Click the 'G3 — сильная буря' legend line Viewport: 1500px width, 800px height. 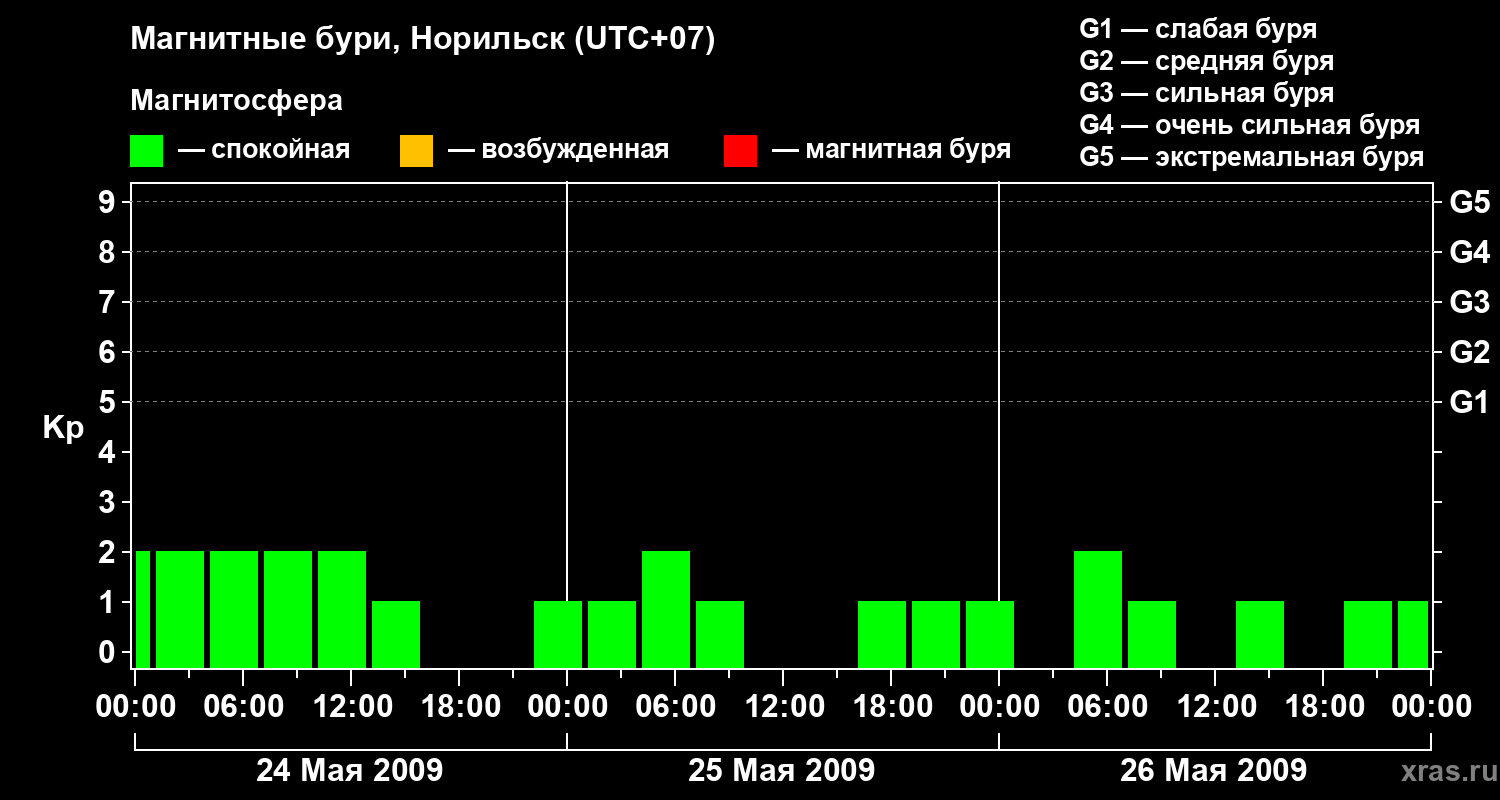pyautogui.click(x=1207, y=93)
